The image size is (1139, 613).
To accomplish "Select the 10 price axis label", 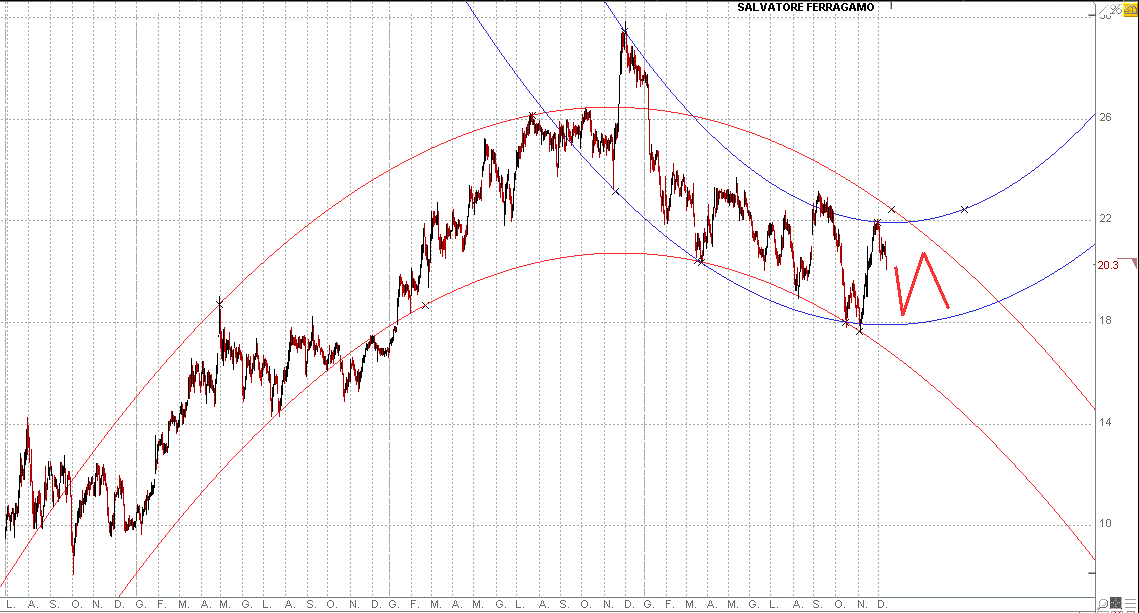I will (x=1105, y=524).
